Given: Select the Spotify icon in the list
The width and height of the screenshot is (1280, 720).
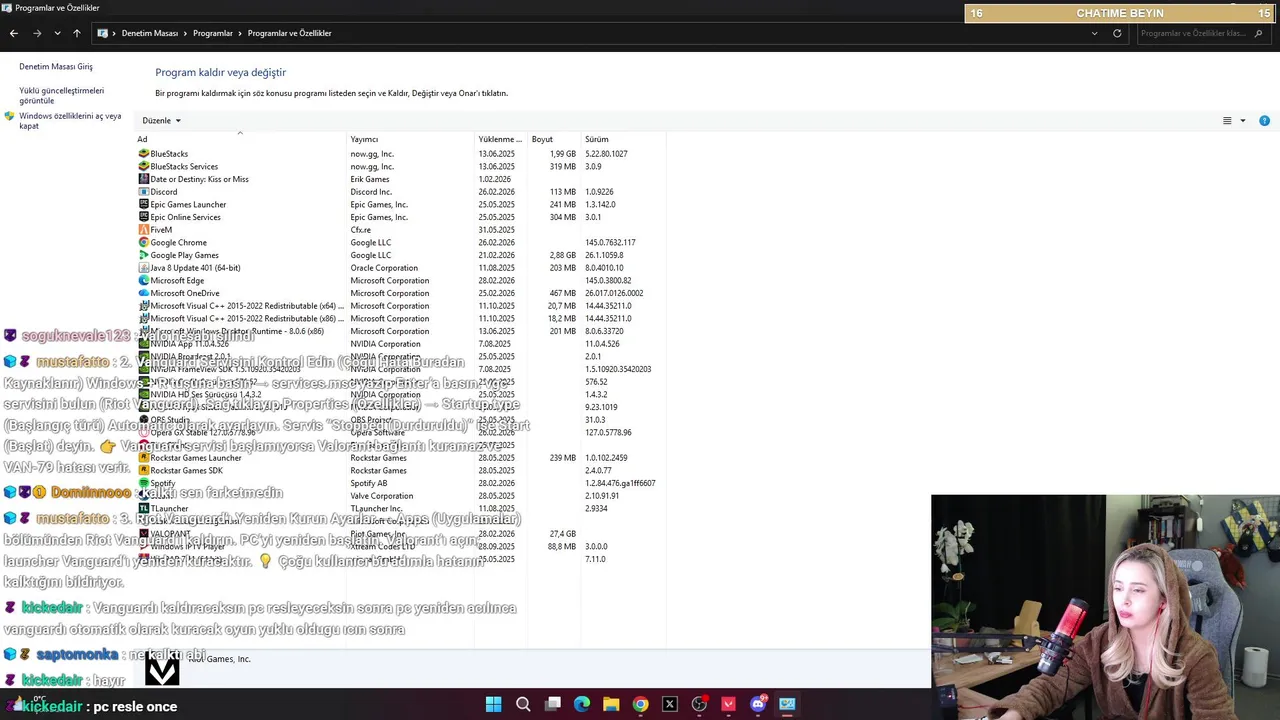Looking at the screenshot, I should point(143,483).
